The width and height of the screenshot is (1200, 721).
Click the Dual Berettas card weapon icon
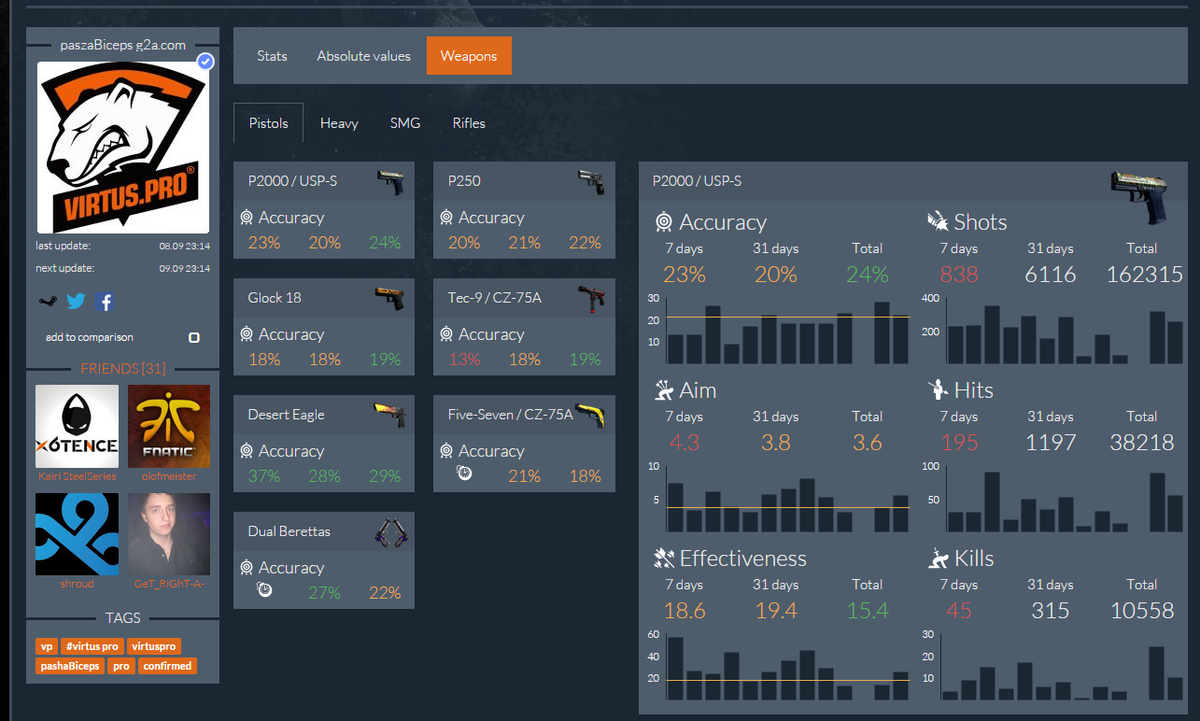click(x=391, y=532)
